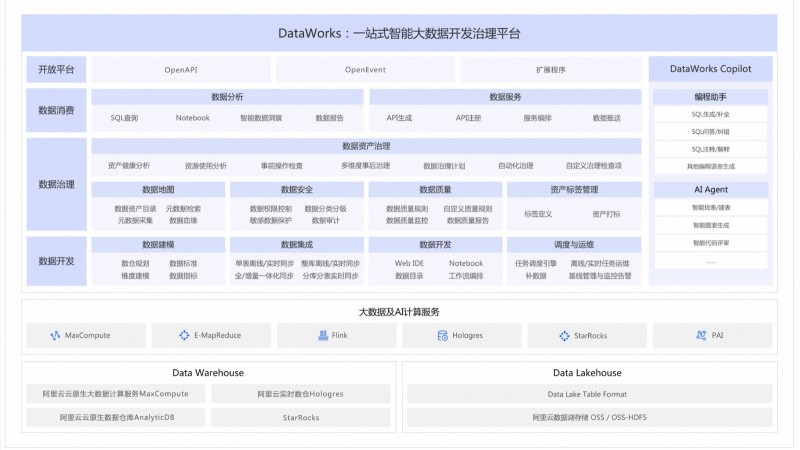Screen dimensions: 800x450
Task: Click the PAI logo icon
Action: (701, 335)
